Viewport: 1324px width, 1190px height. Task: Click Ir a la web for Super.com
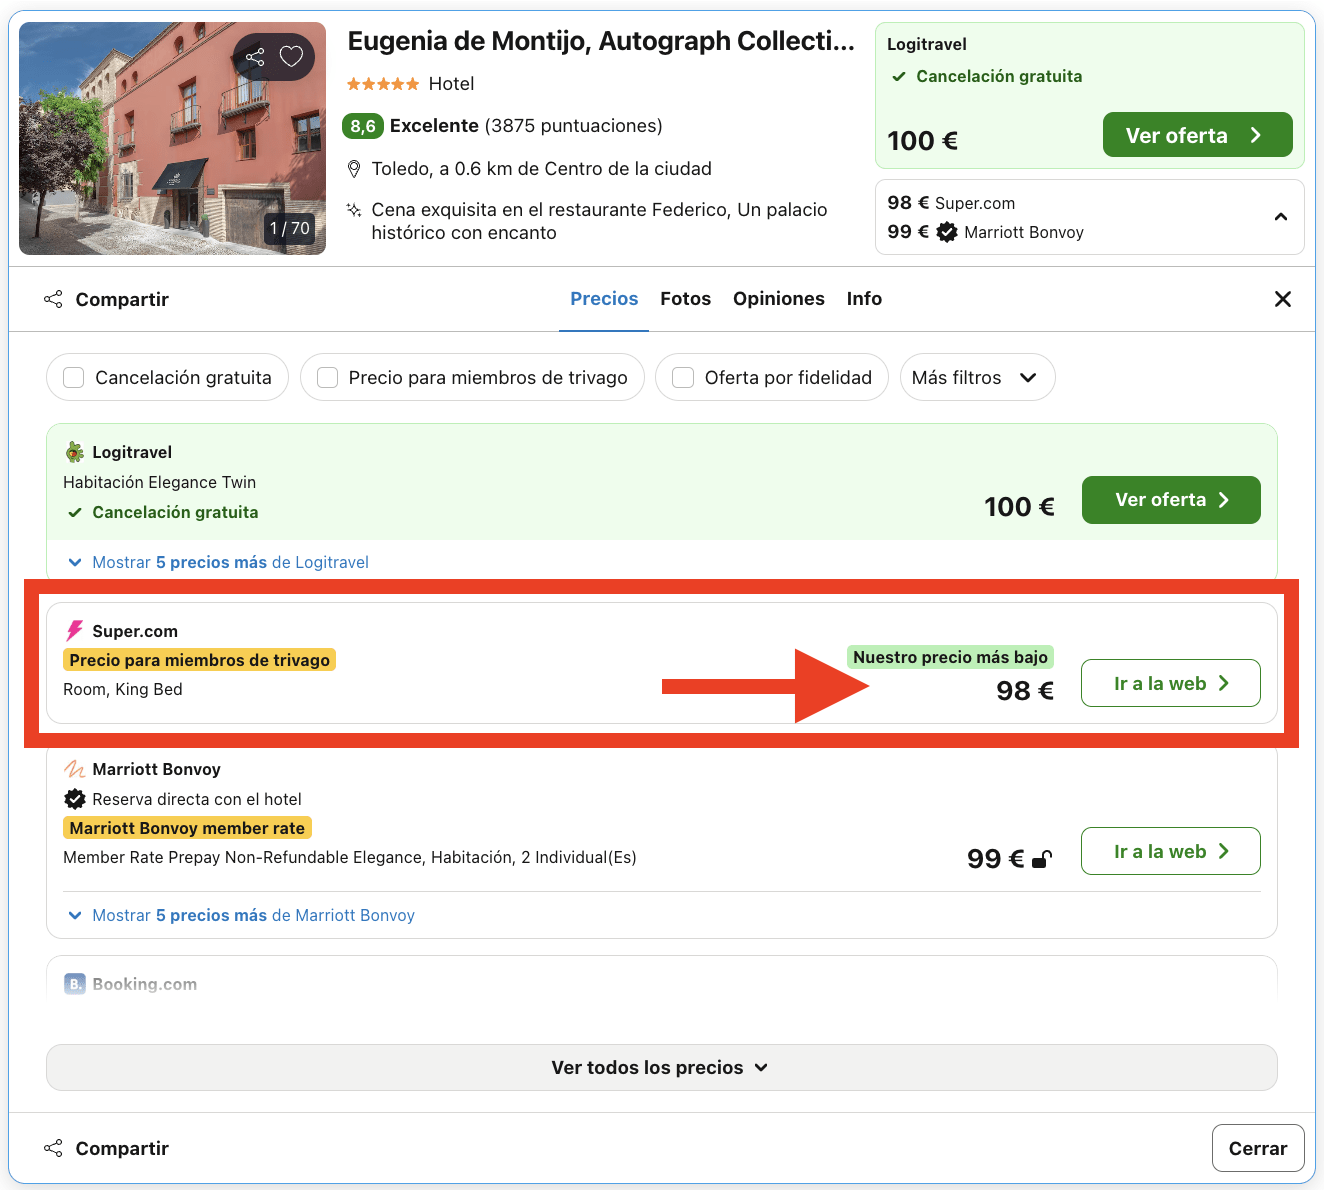1171,683
